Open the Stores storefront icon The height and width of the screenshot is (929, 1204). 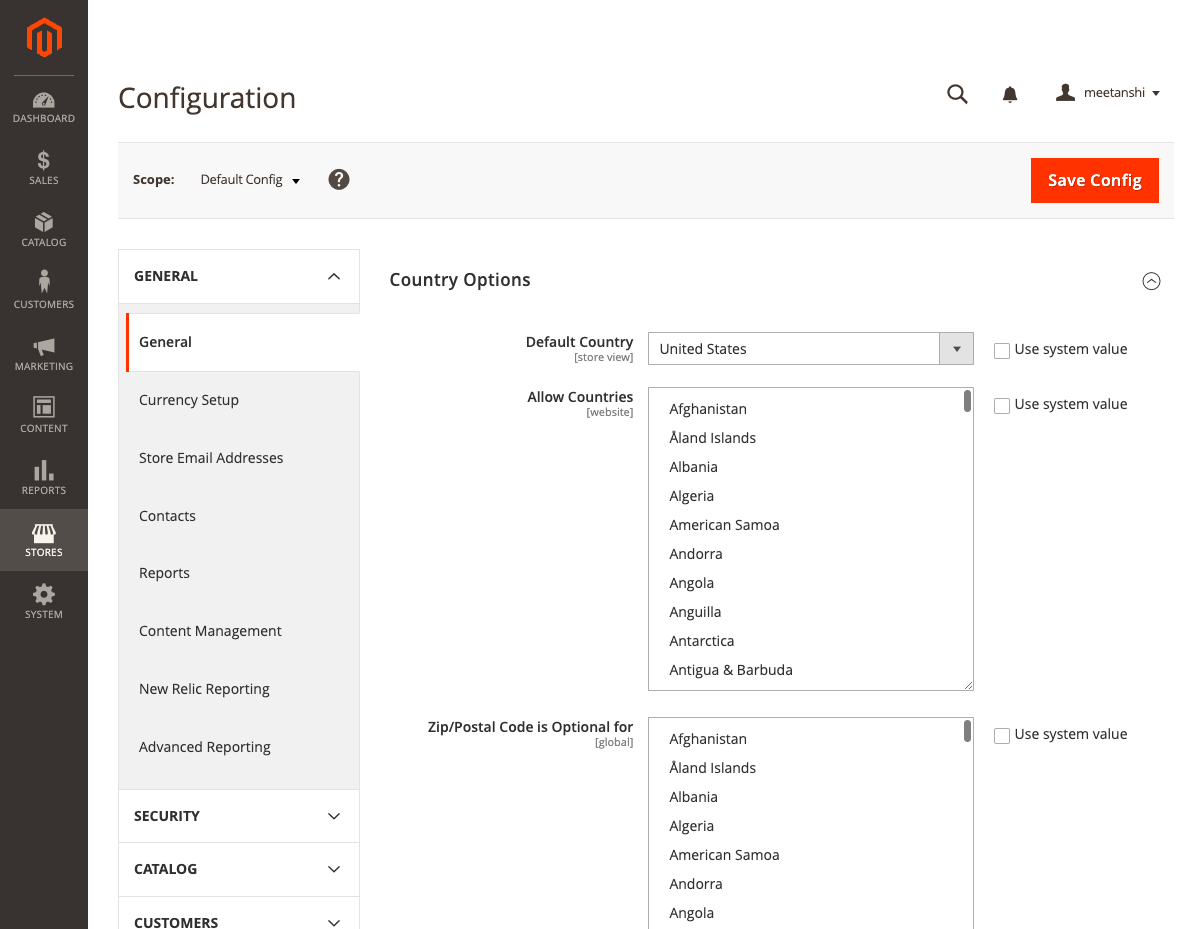(44, 532)
